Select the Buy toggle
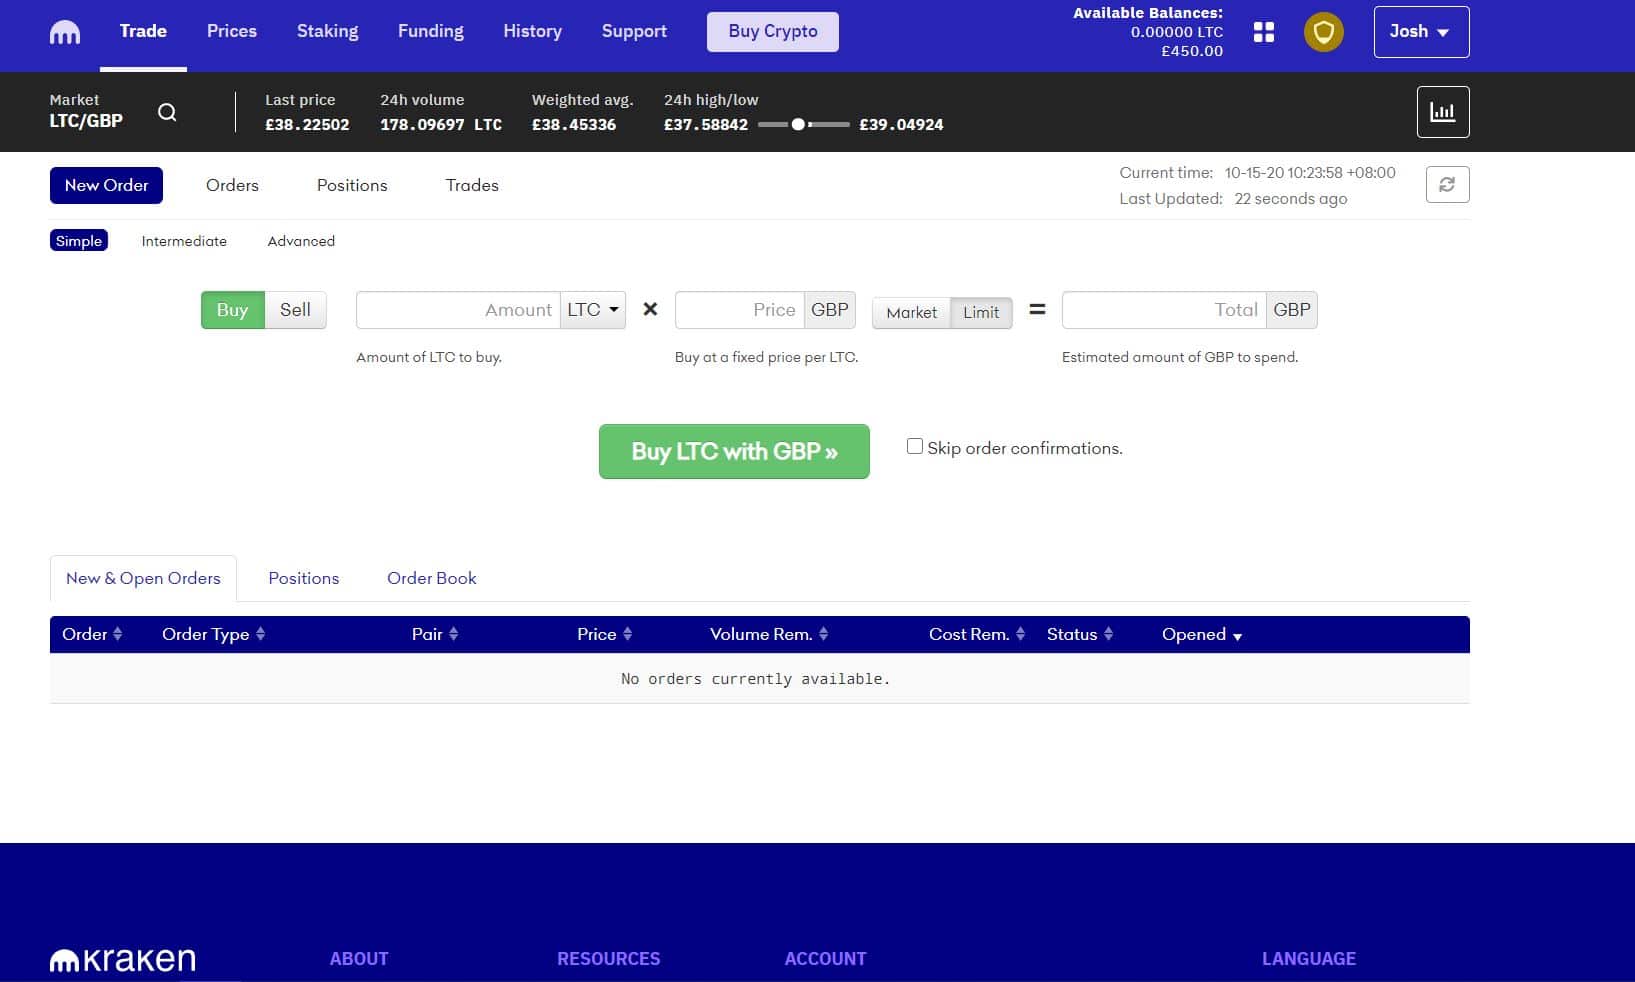Image resolution: width=1635 pixels, height=982 pixels. pos(232,310)
